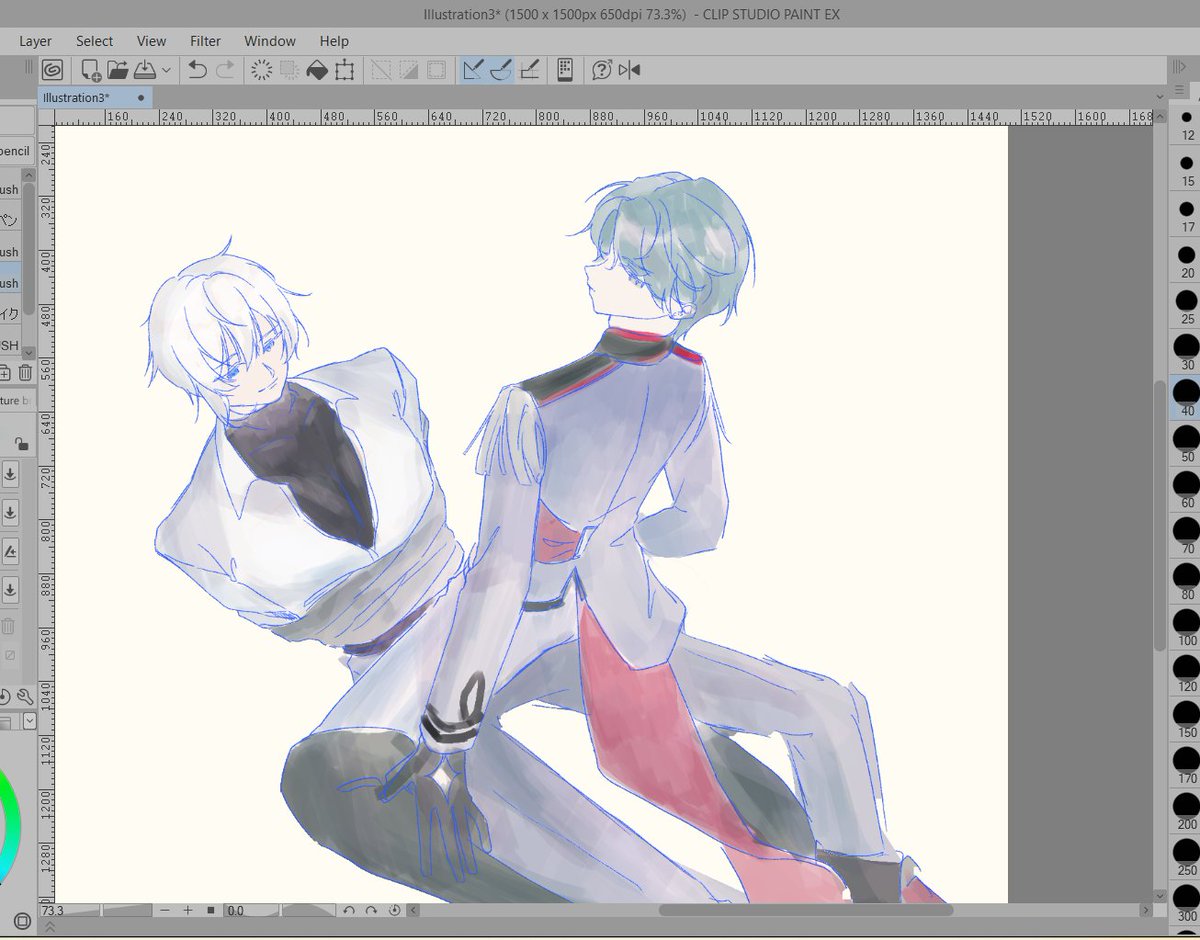Open the Layer menu
The height and width of the screenshot is (940, 1200).
(35, 41)
